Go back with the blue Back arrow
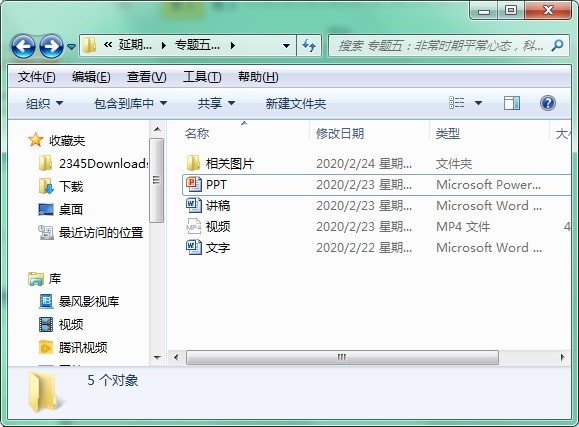Image resolution: width=579 pixels, height=427 pixels. 23,47
